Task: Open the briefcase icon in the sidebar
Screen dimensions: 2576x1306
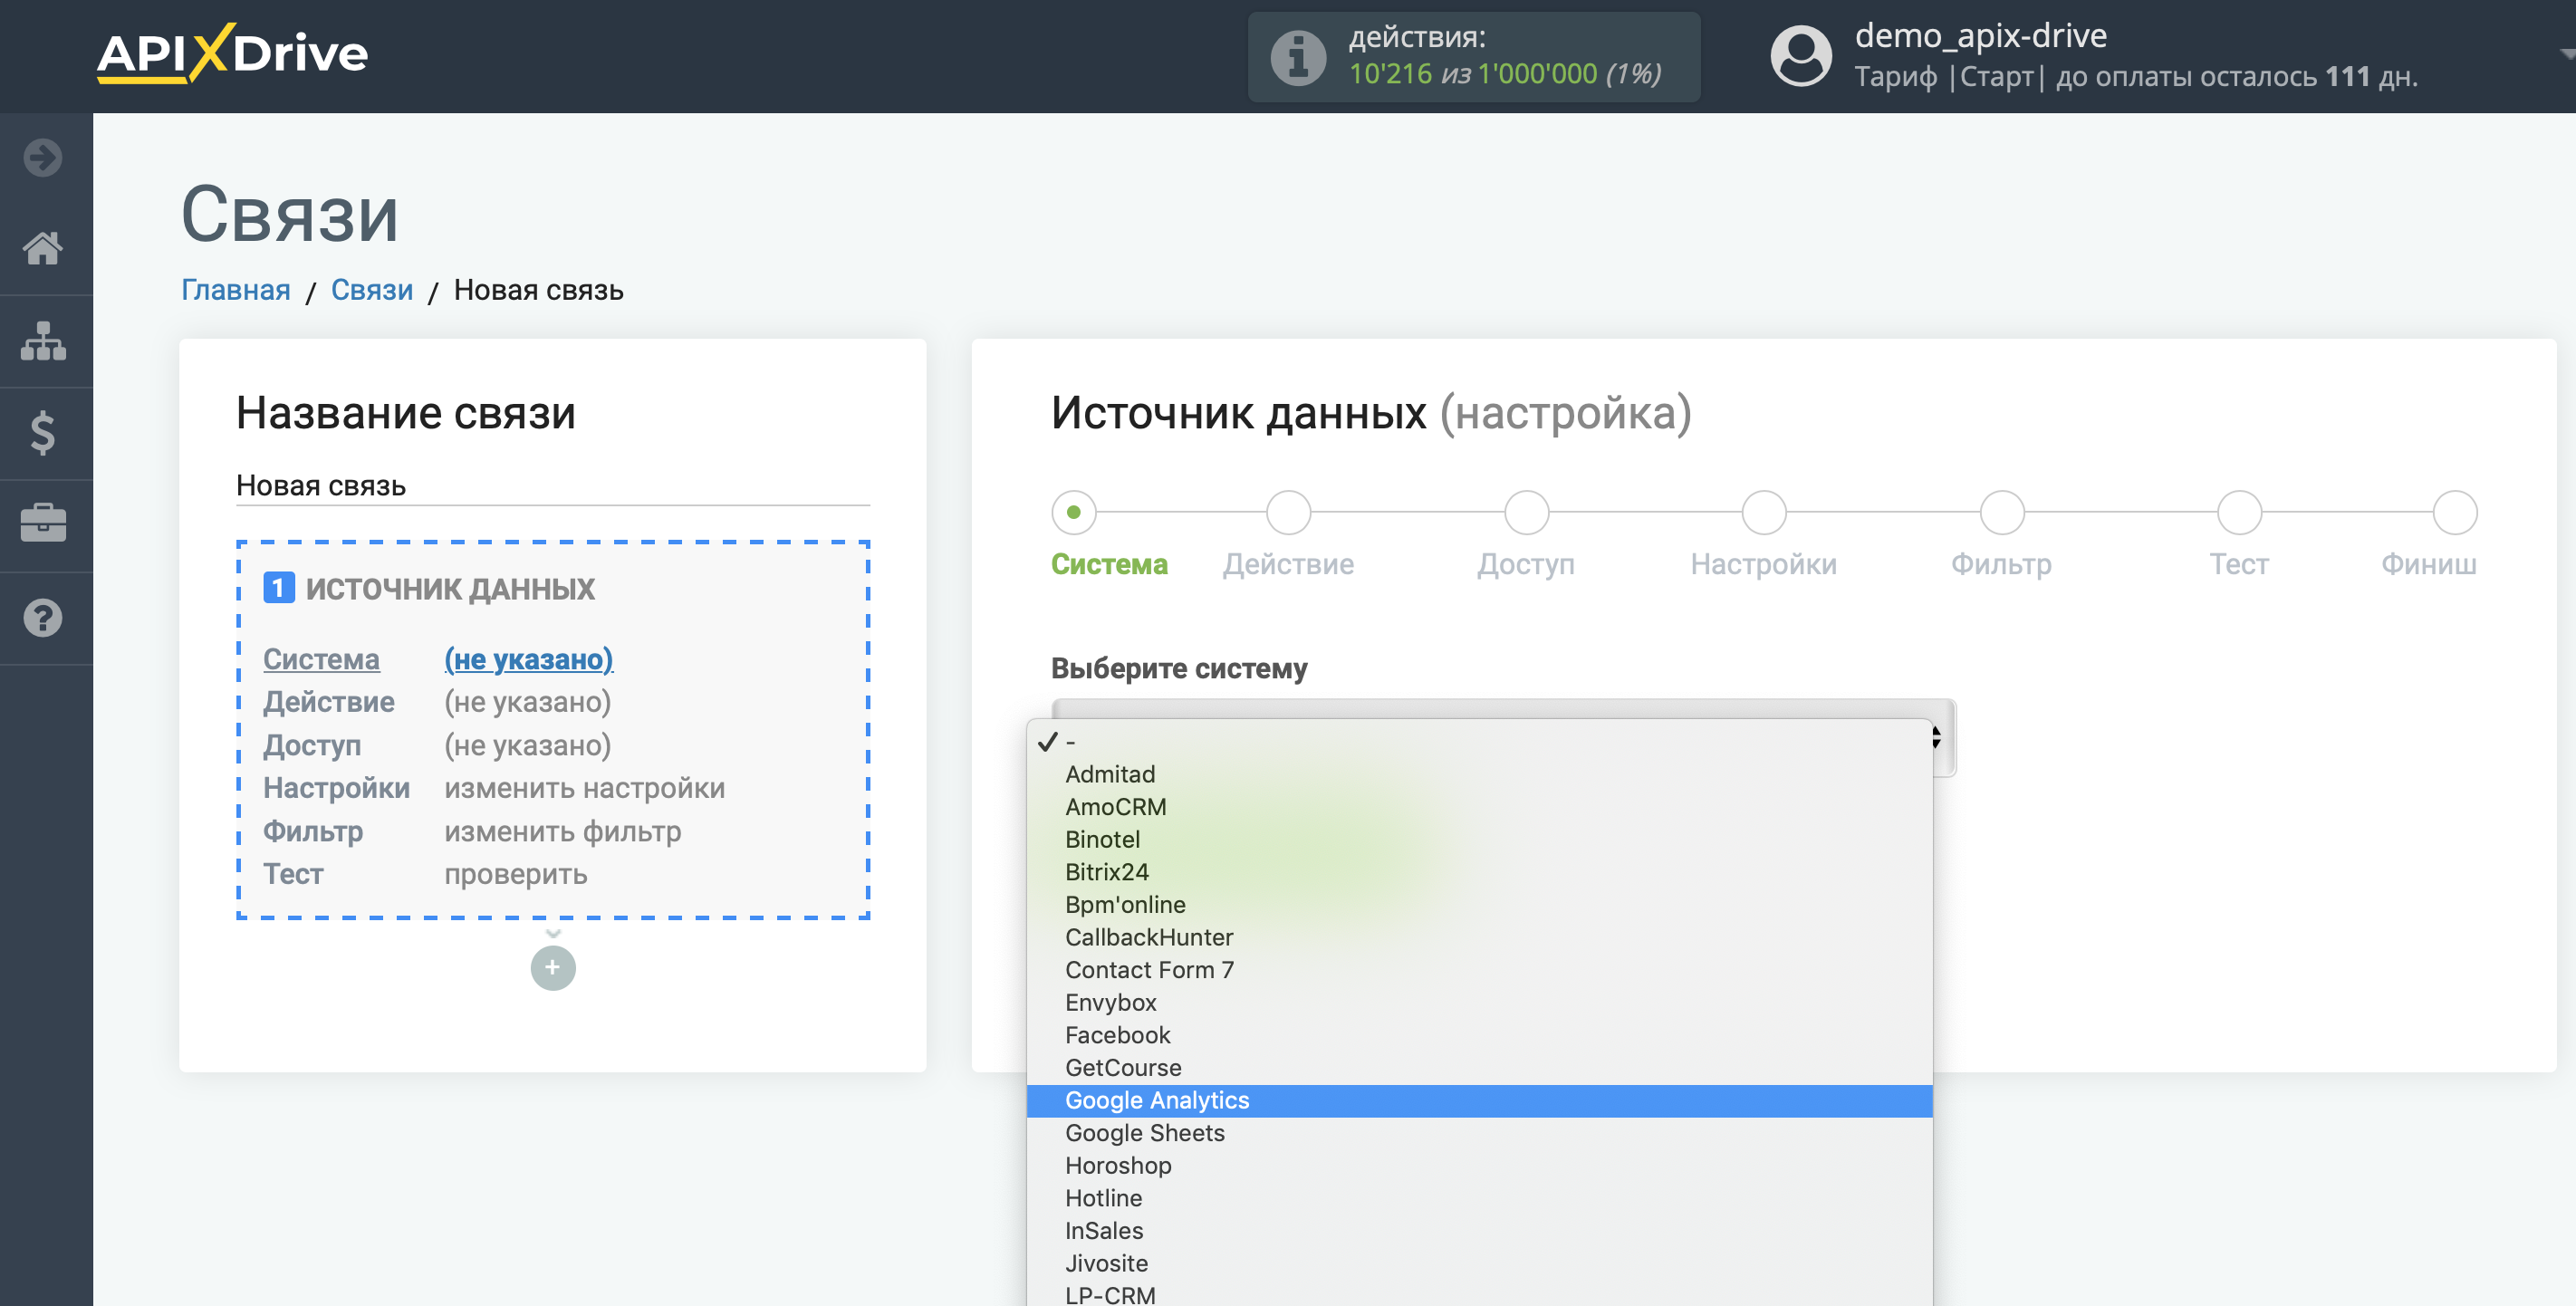Action: pyautogui.click(x=43, y=523)
